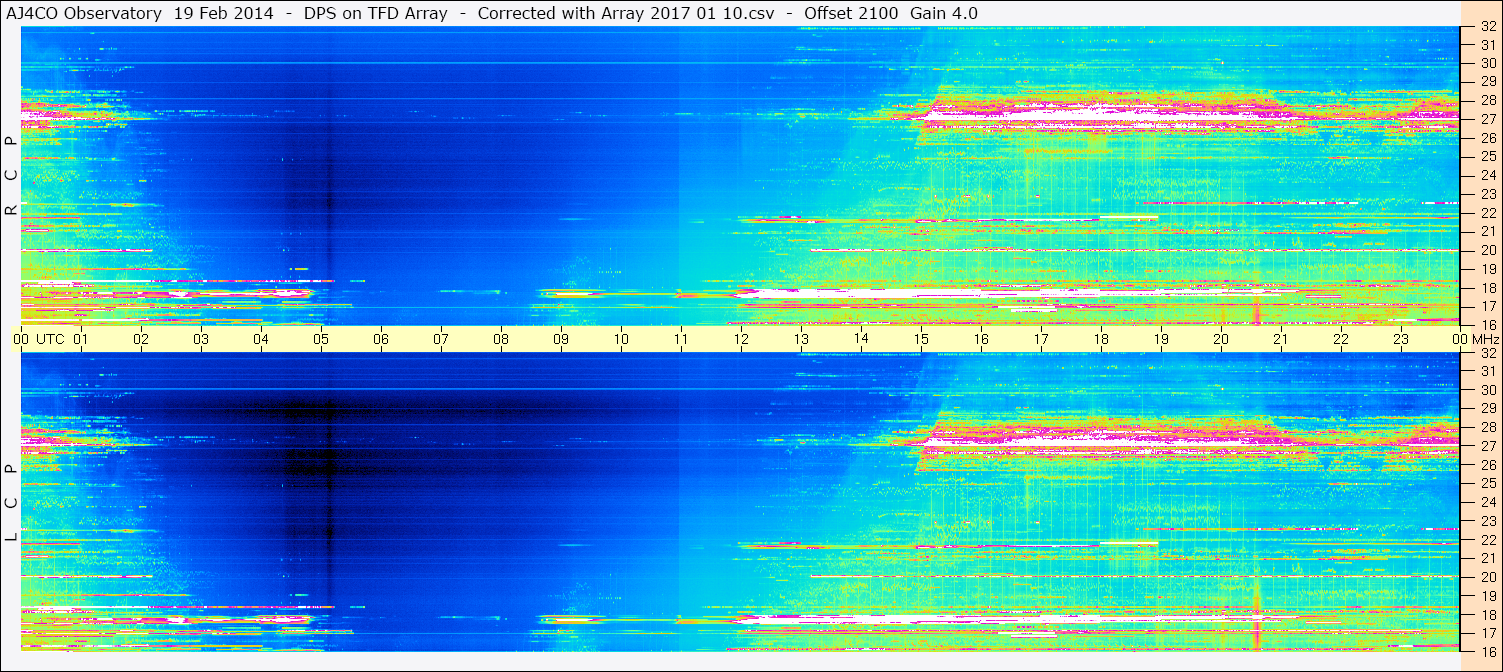Click the 04 hour mark on the time axis
Viewport: 1503px width, 672px height.
(261, 339)
